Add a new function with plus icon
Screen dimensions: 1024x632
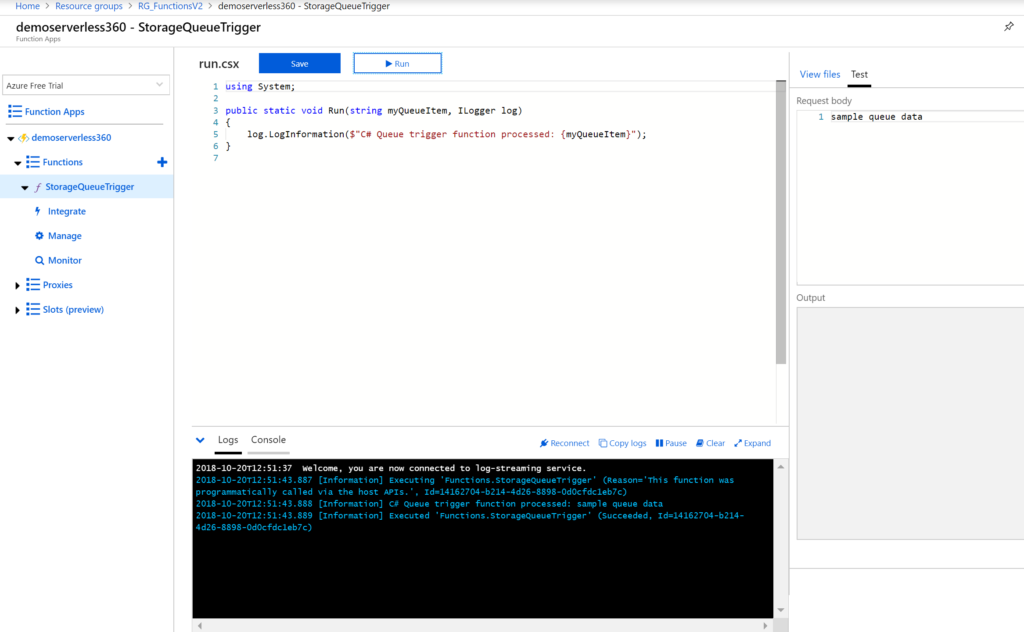(x=162, y=162)
